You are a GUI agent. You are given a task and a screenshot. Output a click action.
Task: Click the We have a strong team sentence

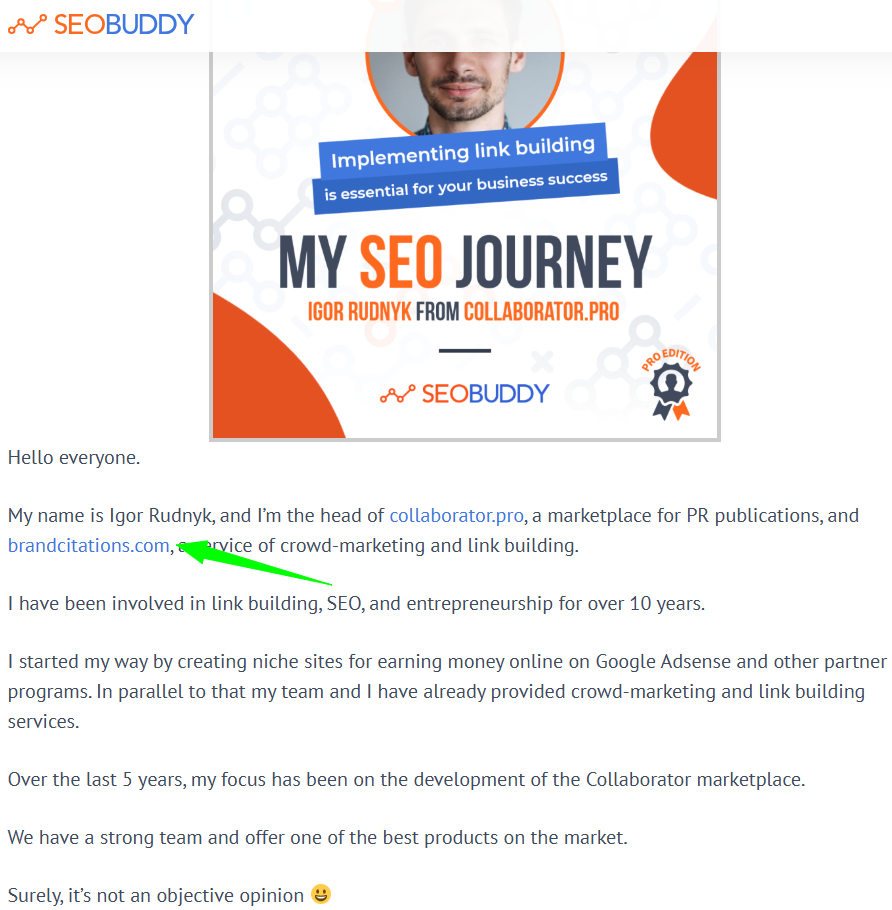coord(317,837)
